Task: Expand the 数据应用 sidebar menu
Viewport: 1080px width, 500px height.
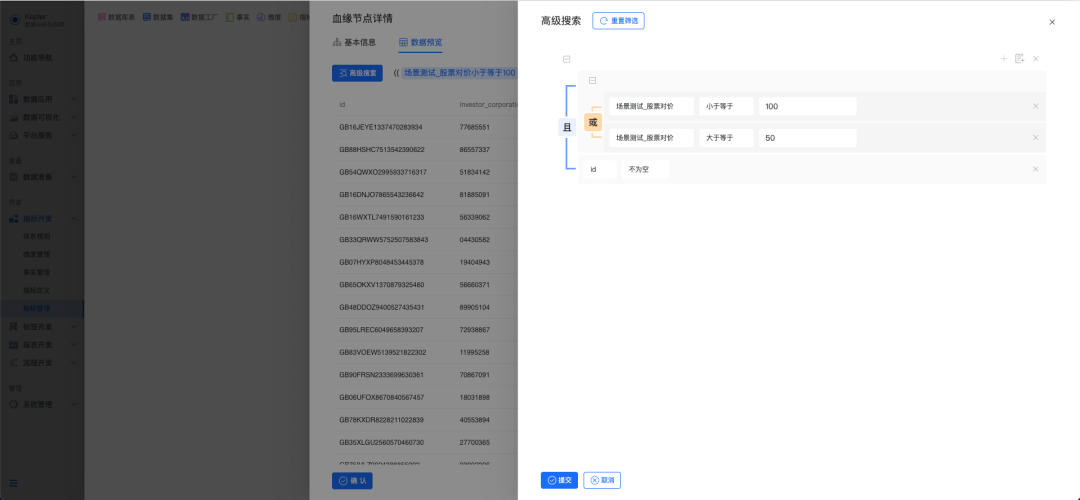Action: (x=42, y=99)
